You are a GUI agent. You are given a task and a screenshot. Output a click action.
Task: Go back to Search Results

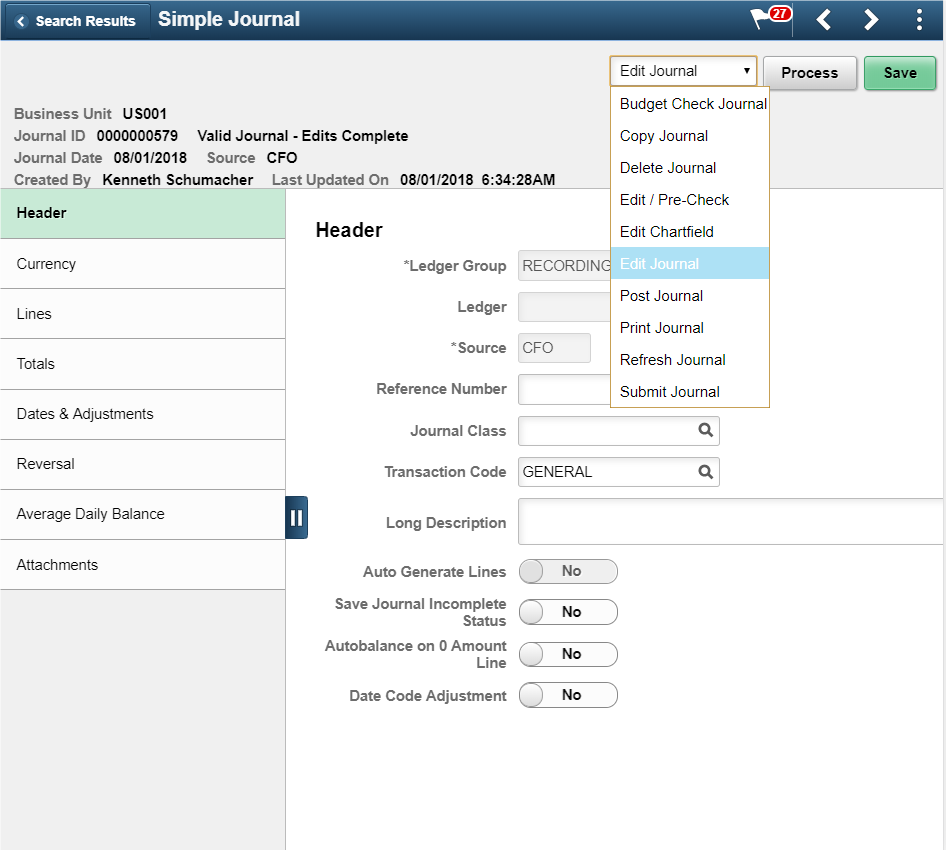(76, 21)
